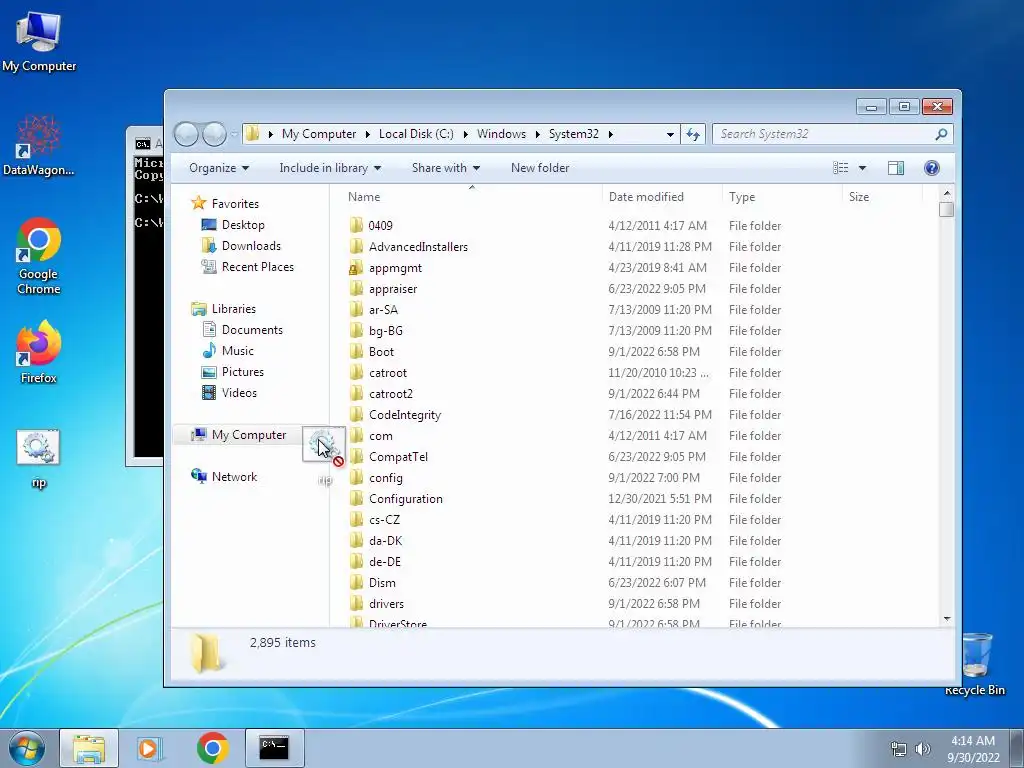Toggle the preview pane button

point(895,168)
